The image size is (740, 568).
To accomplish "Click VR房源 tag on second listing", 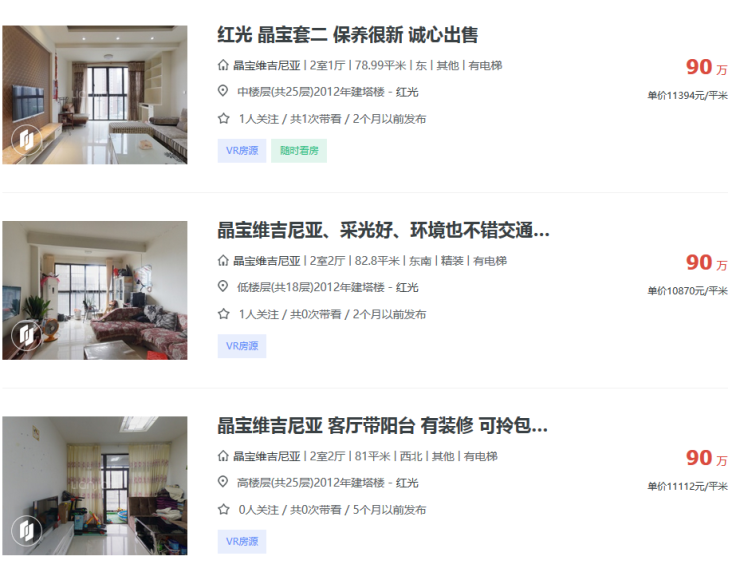I will coord(242,346).
